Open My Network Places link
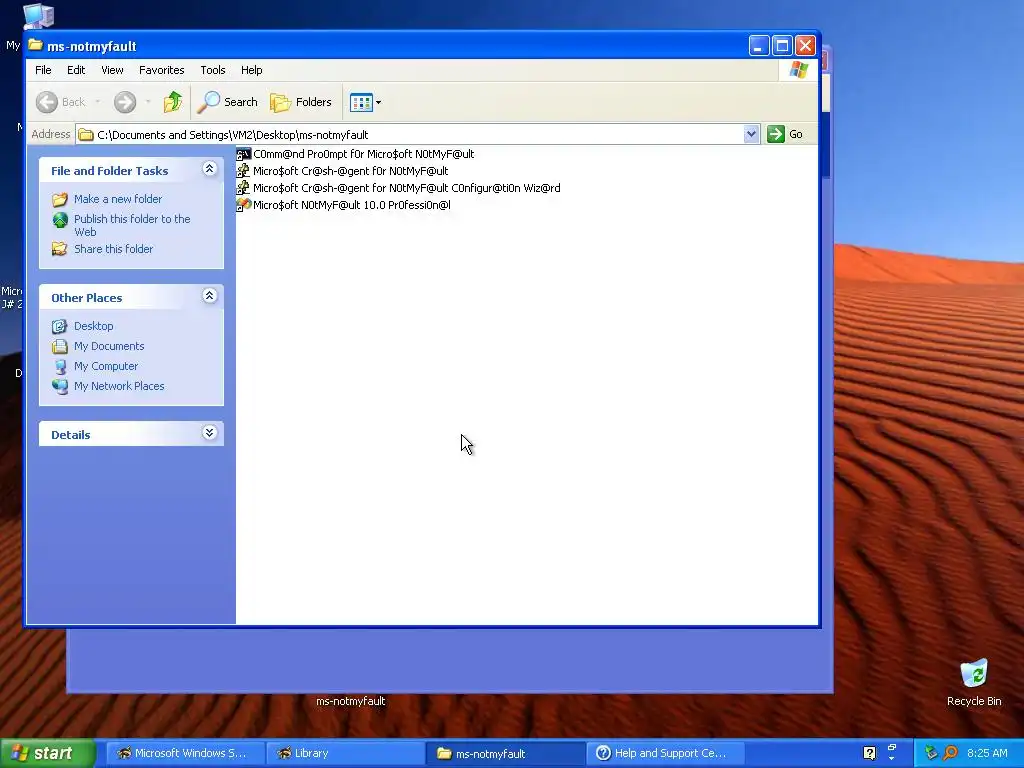This screenshot has height=768, width=1024. point(119,386)
